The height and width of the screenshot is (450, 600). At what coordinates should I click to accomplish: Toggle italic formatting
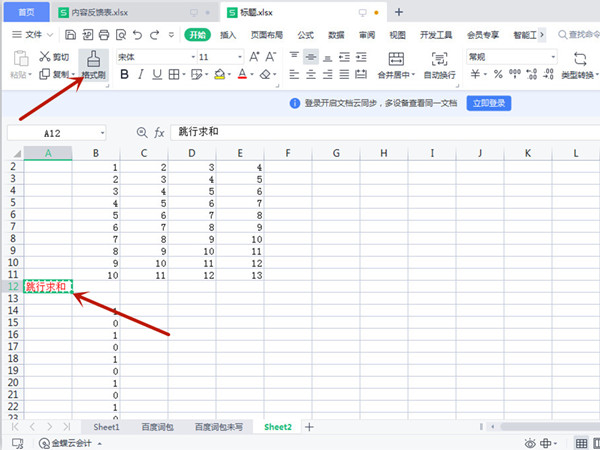tap(142, 74)
